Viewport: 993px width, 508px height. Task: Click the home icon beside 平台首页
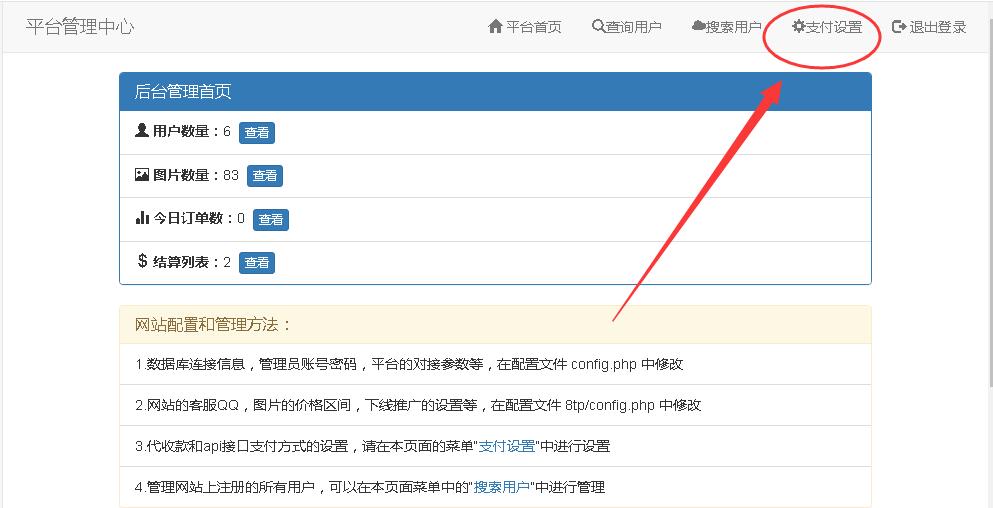pyautogui.click(x=495, y=27)
